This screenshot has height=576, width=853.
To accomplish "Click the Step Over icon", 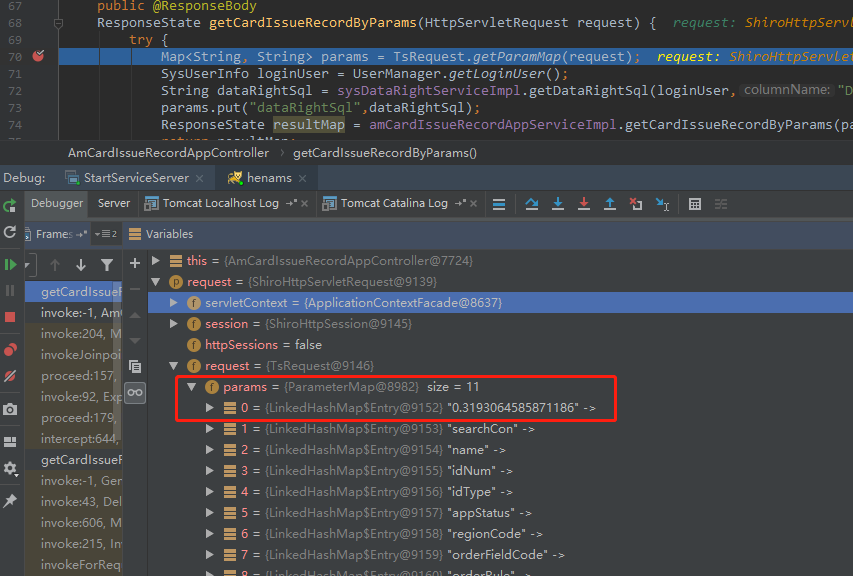I will [x=531, y=203].
